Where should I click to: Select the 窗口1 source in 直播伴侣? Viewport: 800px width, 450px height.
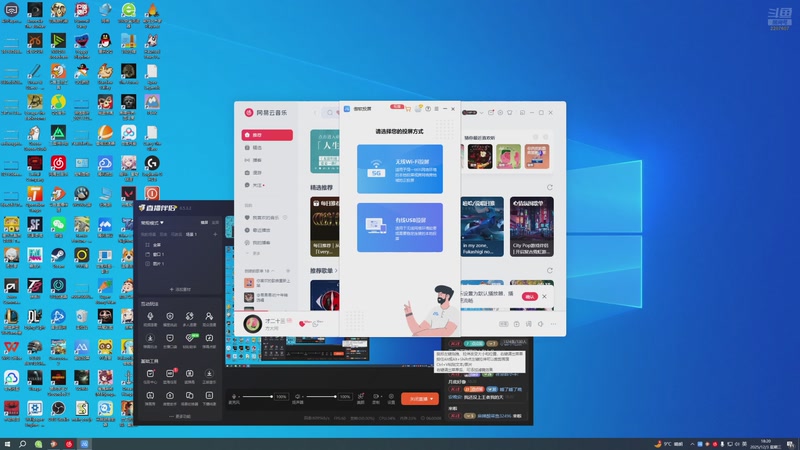pos(155,254)
